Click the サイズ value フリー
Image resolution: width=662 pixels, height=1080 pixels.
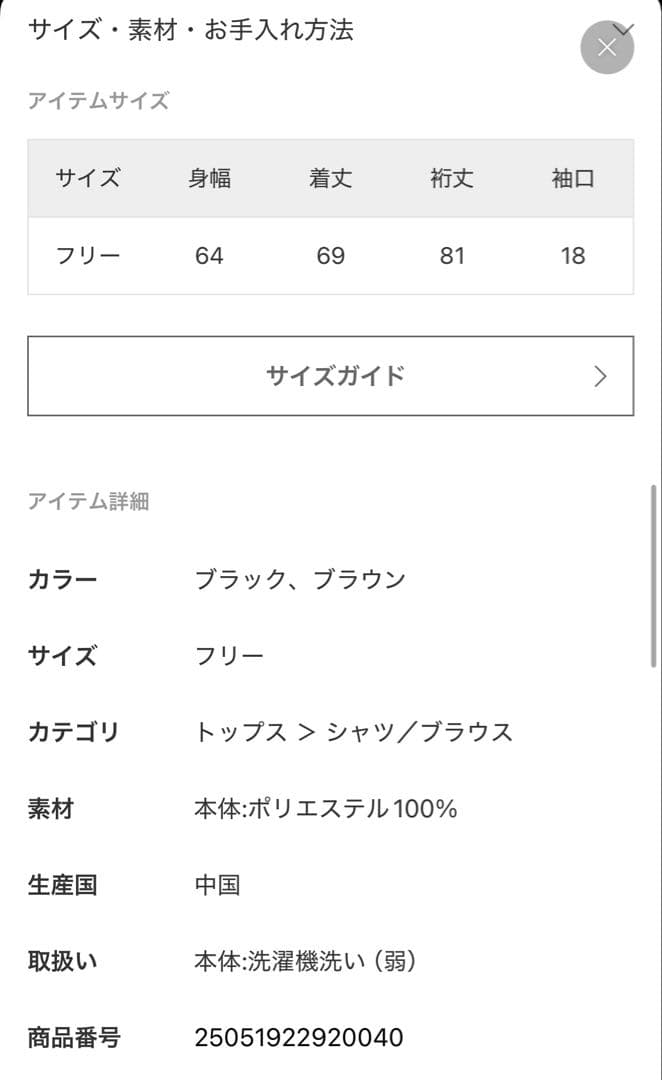coord(230,655)
